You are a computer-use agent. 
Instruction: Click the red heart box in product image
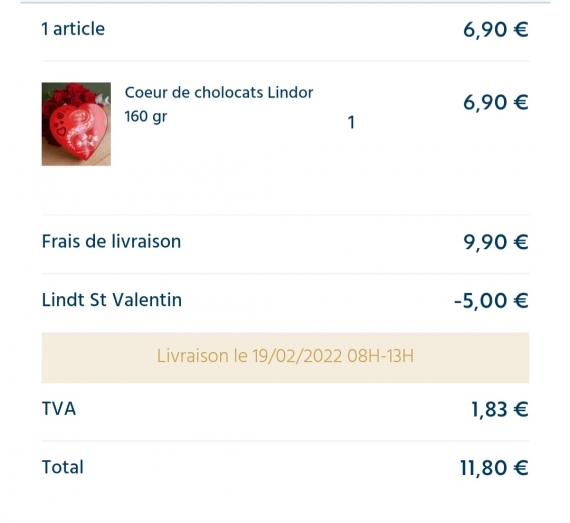click(x=78, y=131)
